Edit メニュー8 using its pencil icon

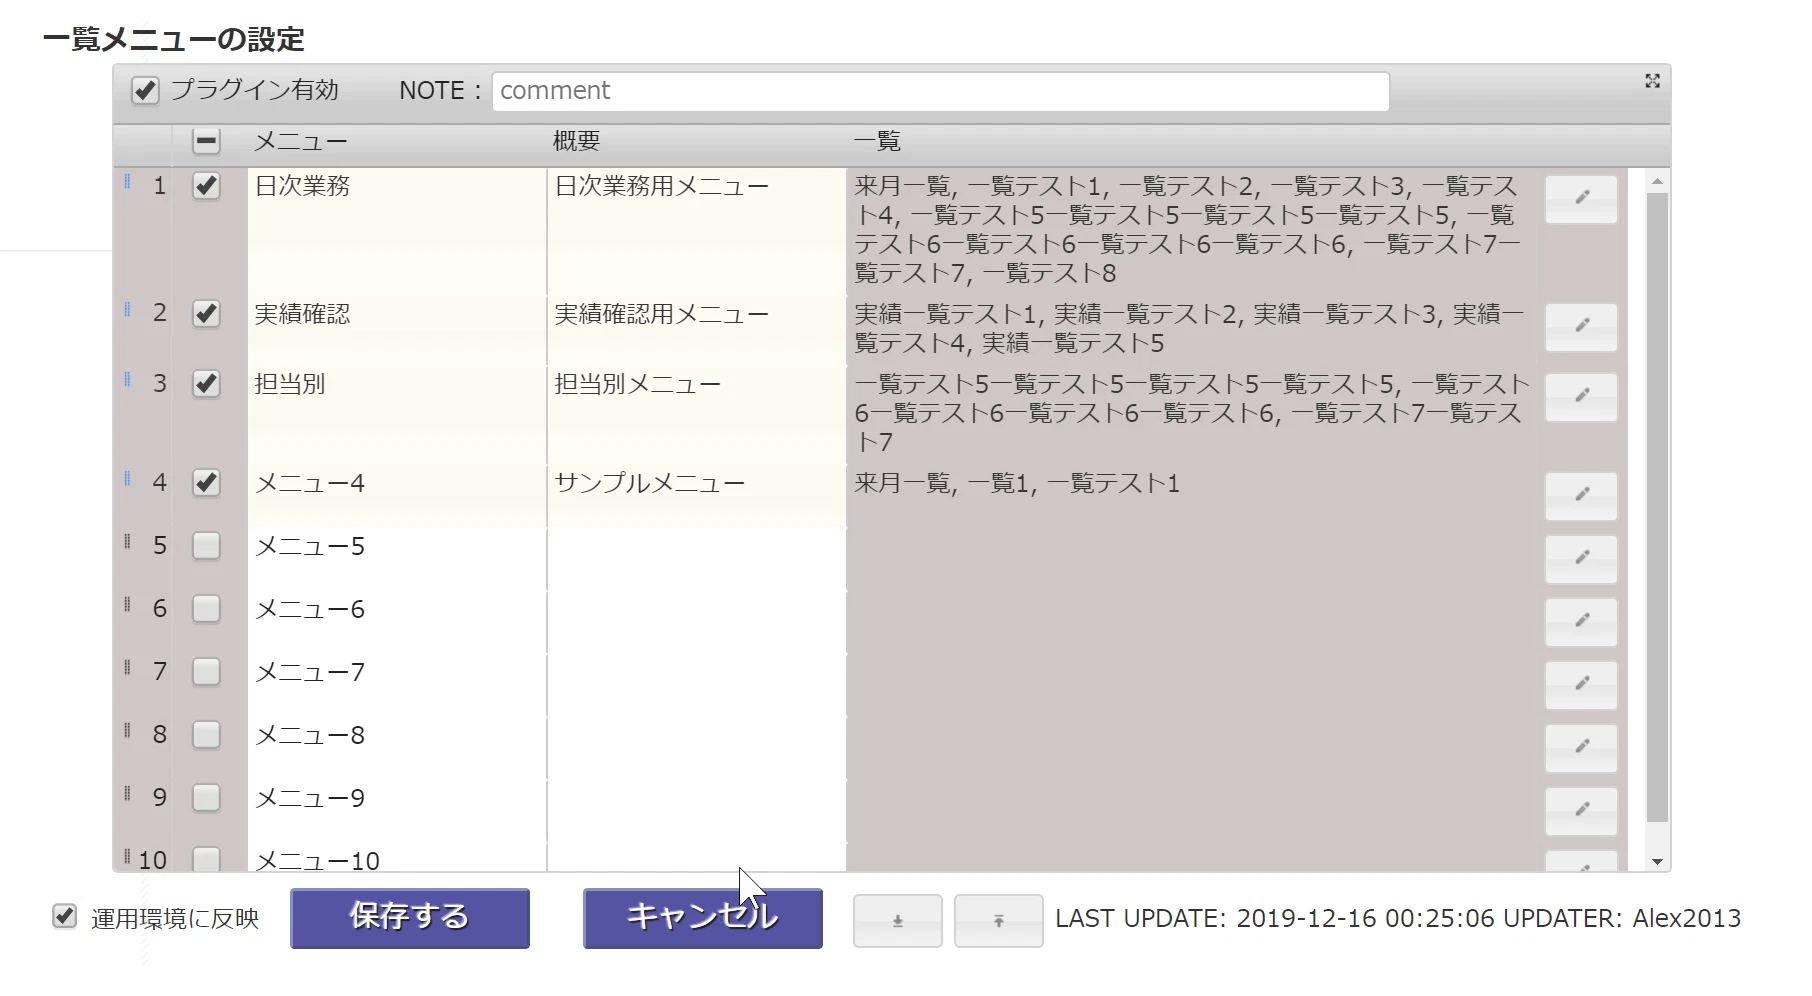[x=1581, y=748]
